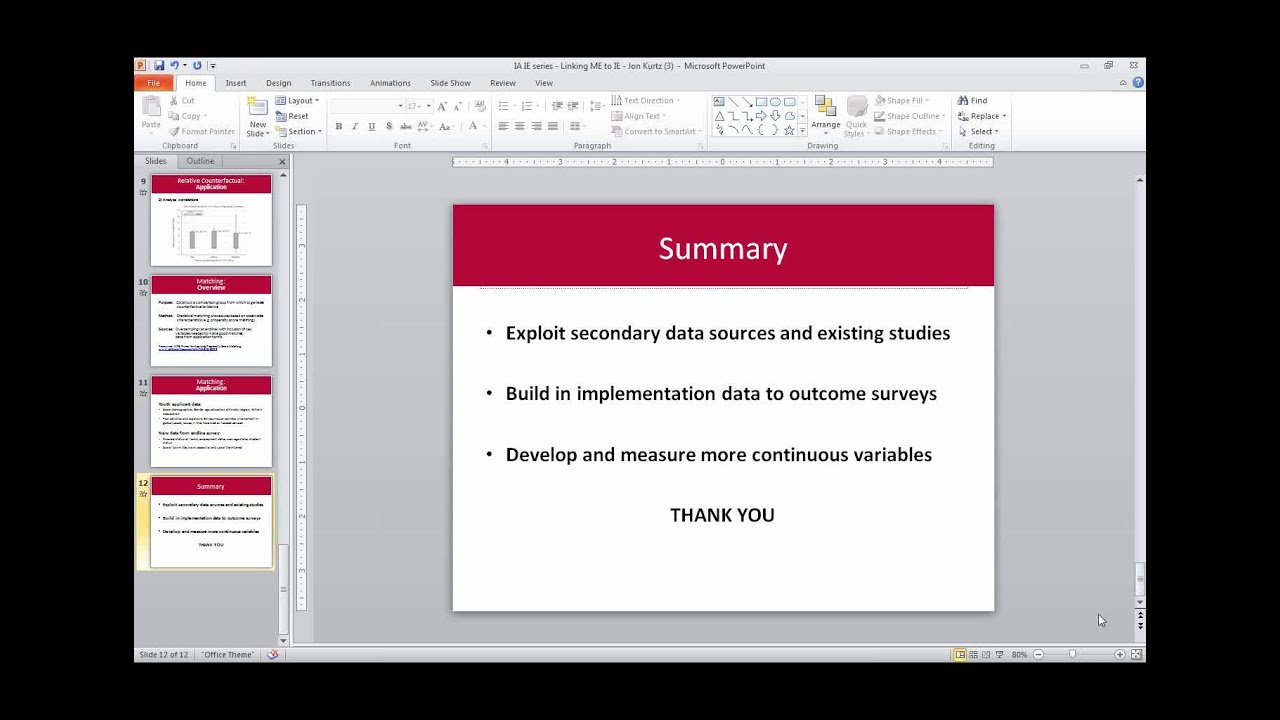Pick the Right Arrow shape
1280x720 pixels.
point(761,116)
